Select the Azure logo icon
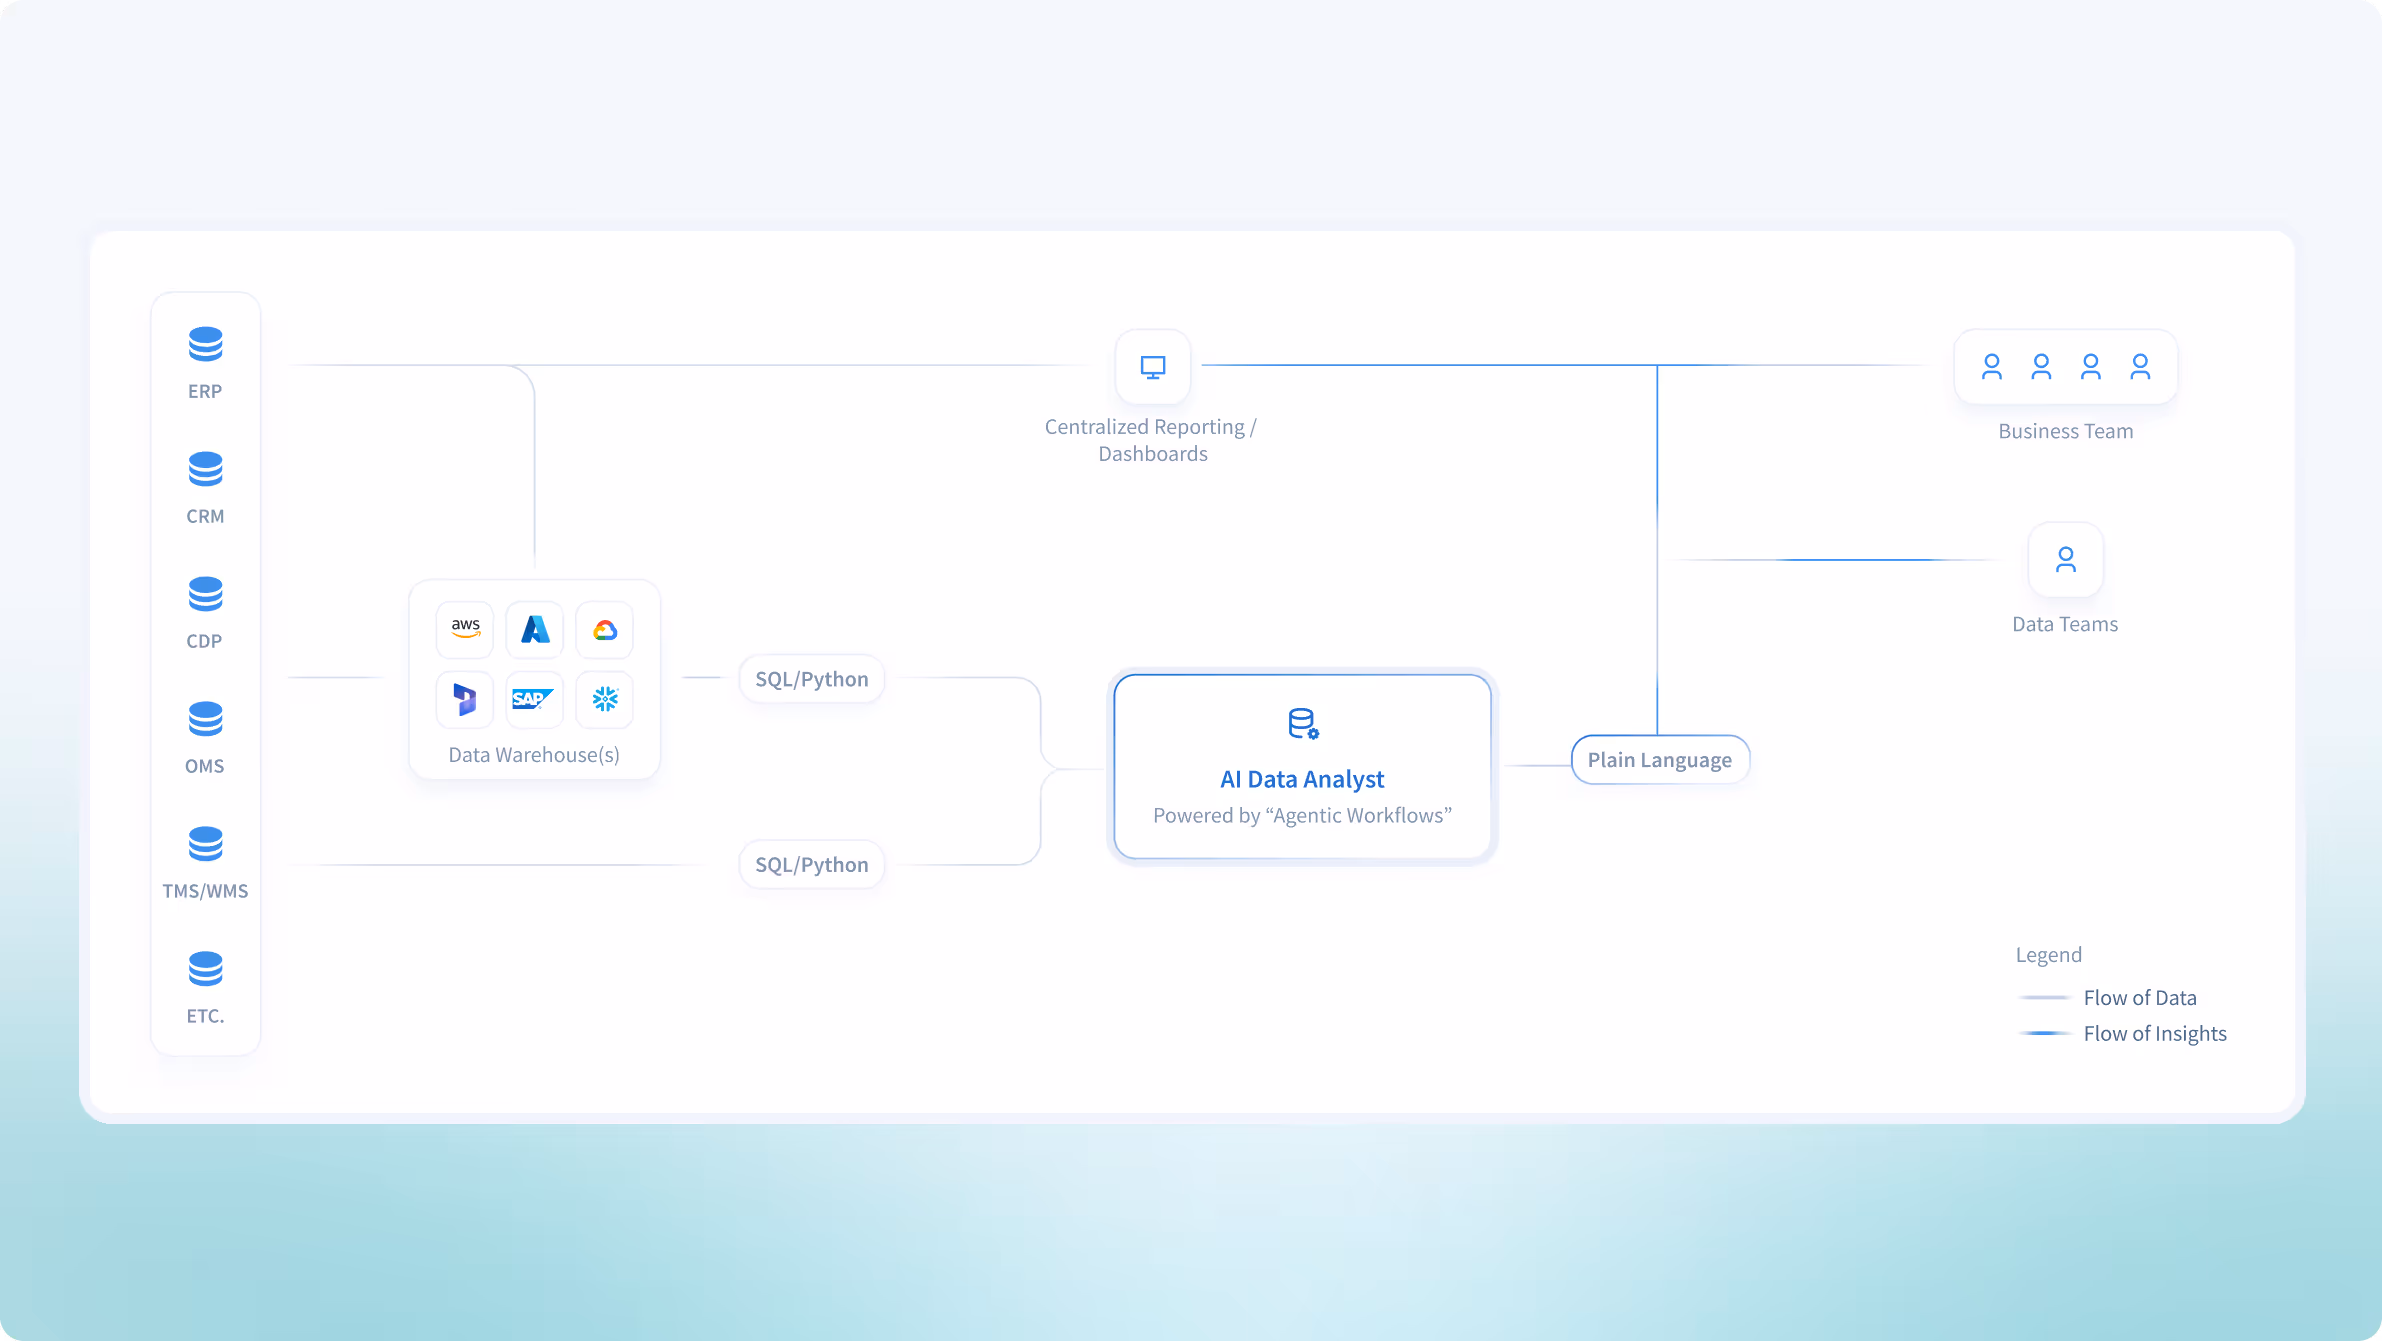 (535, 629)
